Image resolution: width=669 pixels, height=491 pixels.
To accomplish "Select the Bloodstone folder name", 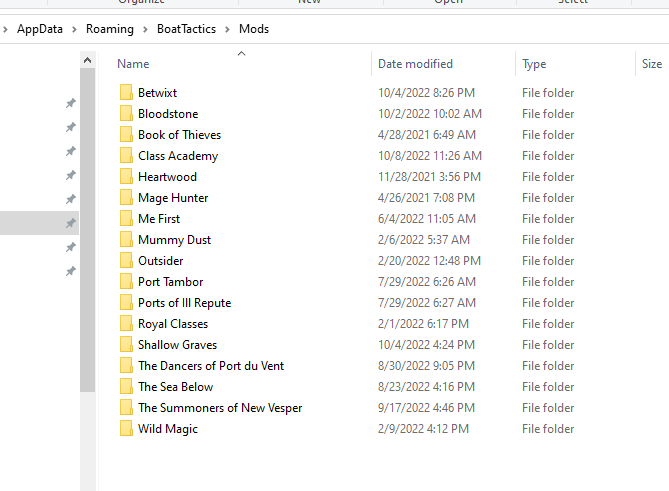I will tap(168, 114).
